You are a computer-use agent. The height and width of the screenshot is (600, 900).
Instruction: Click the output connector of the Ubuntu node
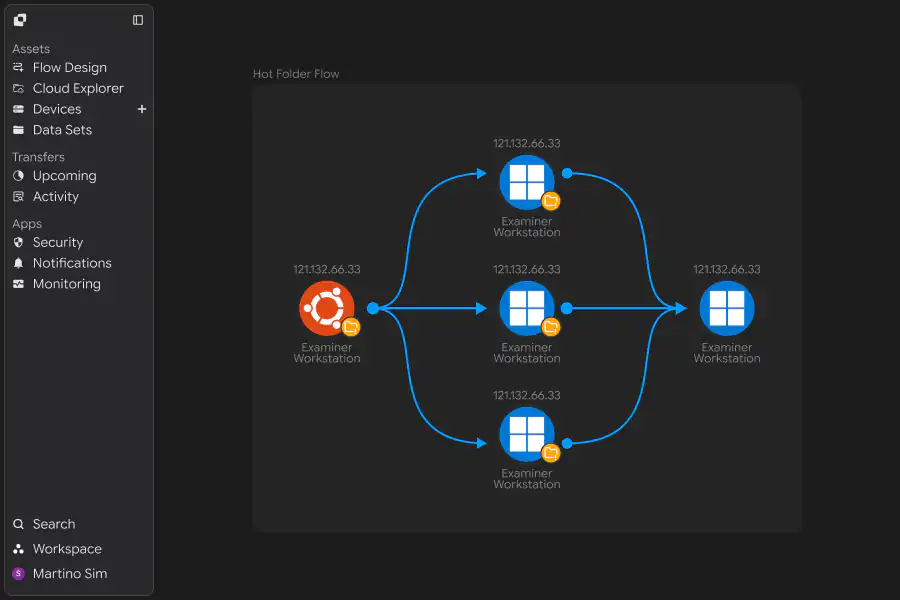tap(373, 308)
